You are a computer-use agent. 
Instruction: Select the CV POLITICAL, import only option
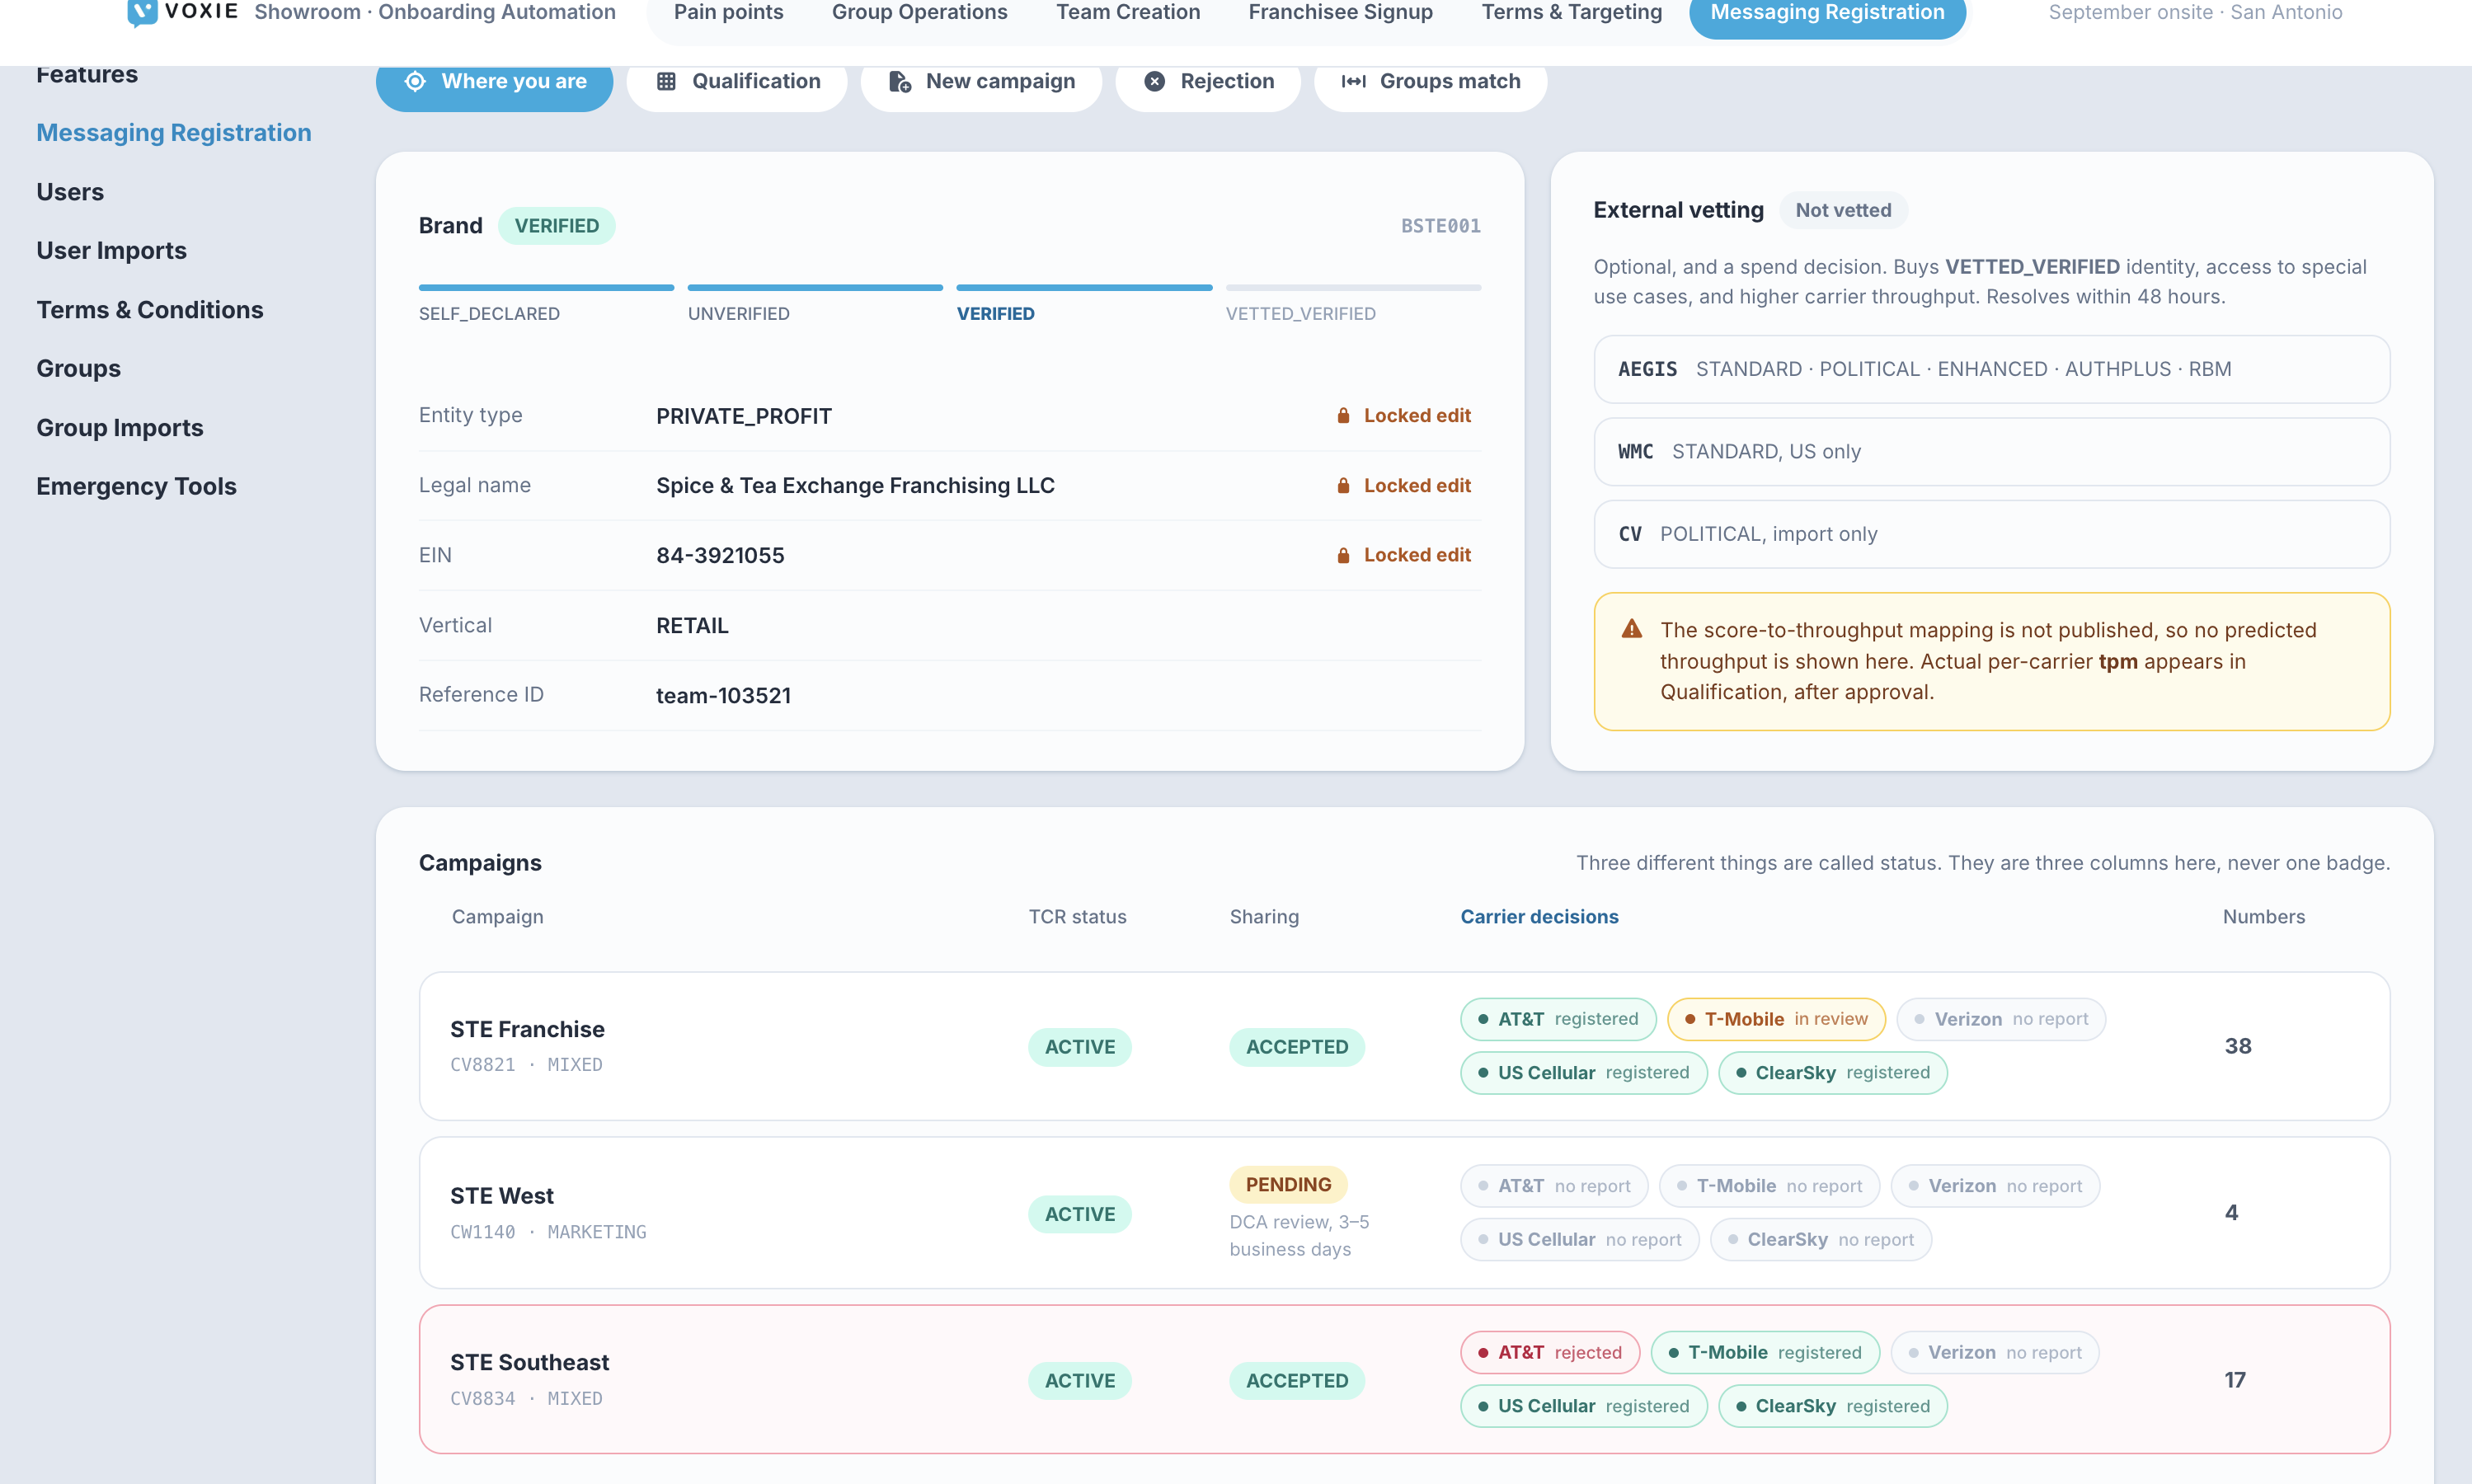pyautogui.click(x=1991, y=534)
